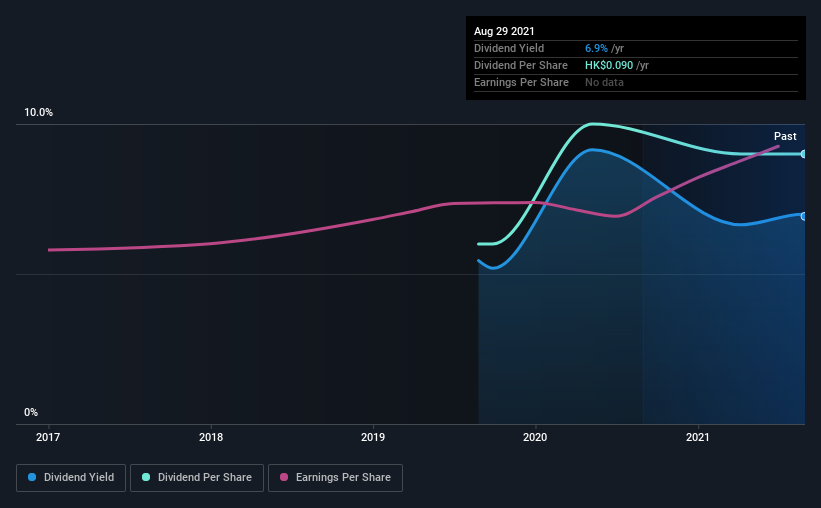Click the teal Dividend Per Share legend dot
The height and width of the screenshot is (508, 821).
[146, 477]
